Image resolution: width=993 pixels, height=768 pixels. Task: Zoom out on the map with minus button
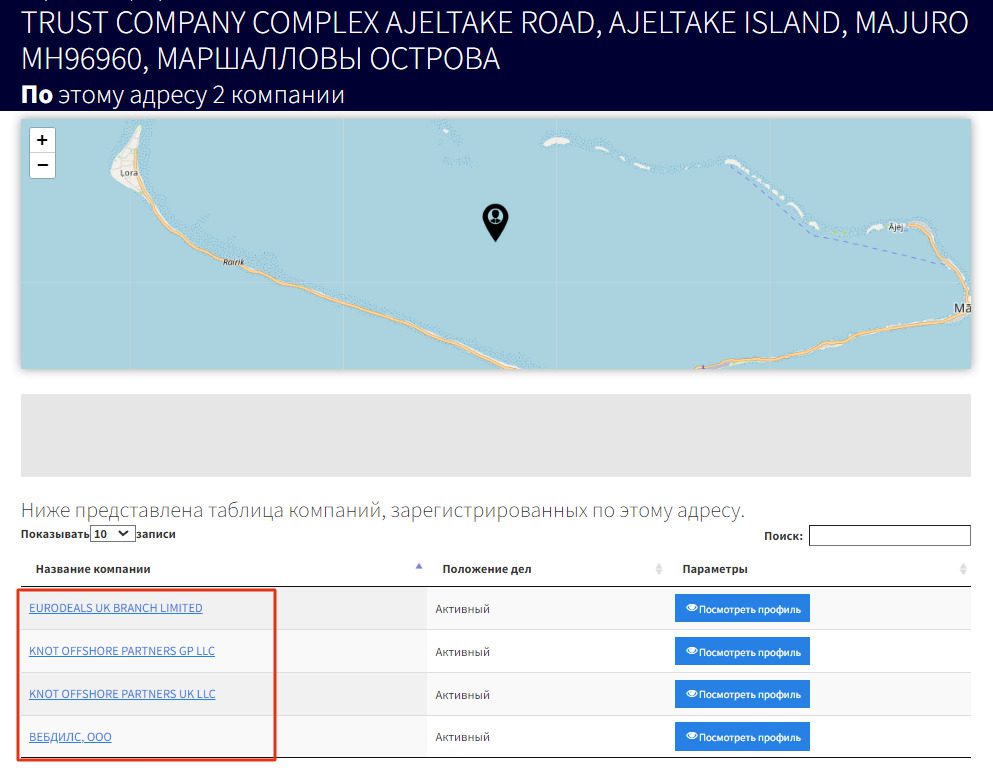(42, 165)
